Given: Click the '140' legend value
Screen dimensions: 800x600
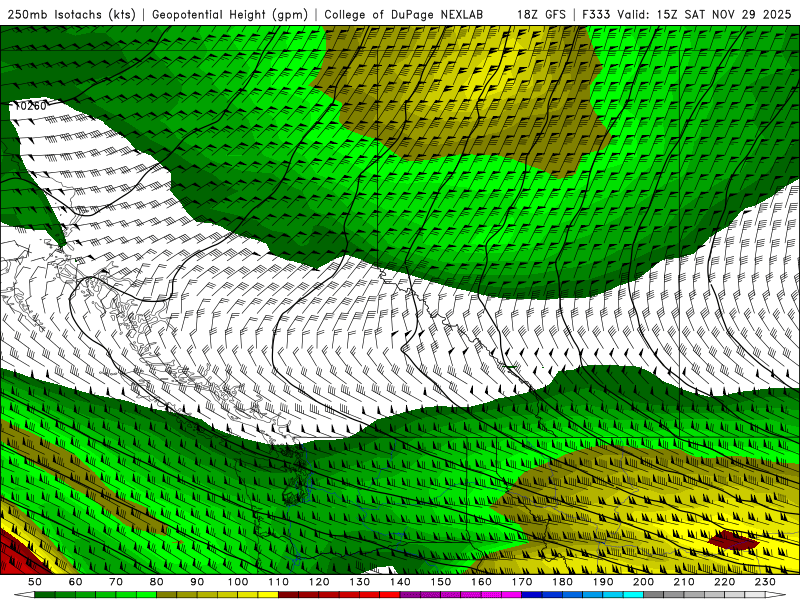Looking at the screenshot, I should [400, 582].
